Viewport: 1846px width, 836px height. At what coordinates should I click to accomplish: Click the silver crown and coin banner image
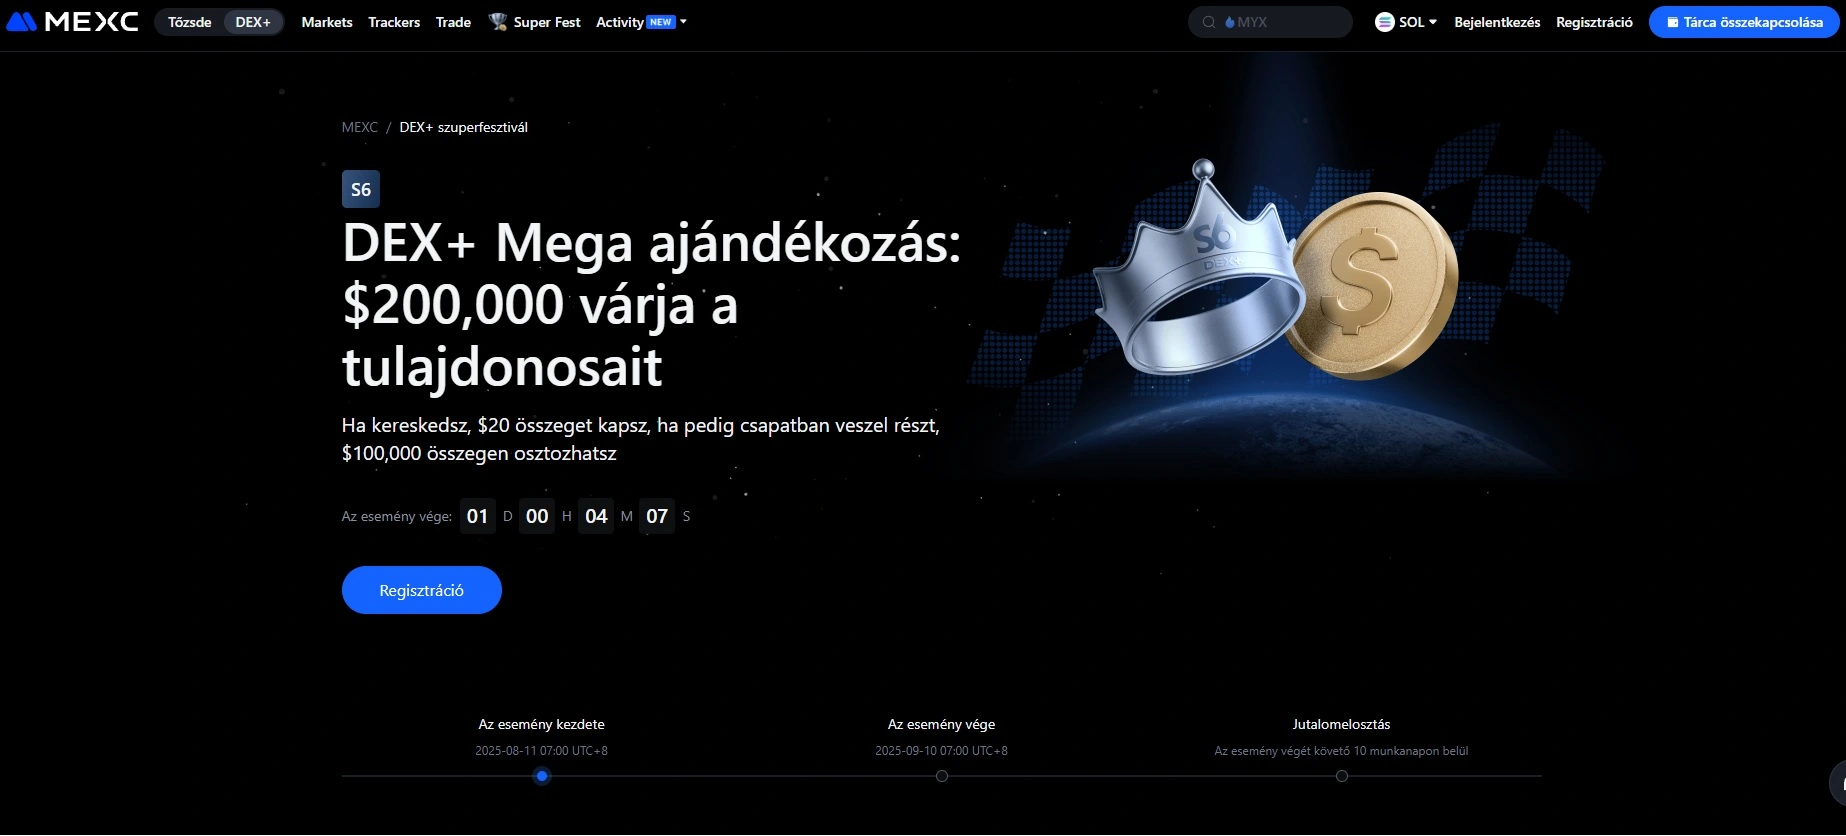coord(1276,272)
